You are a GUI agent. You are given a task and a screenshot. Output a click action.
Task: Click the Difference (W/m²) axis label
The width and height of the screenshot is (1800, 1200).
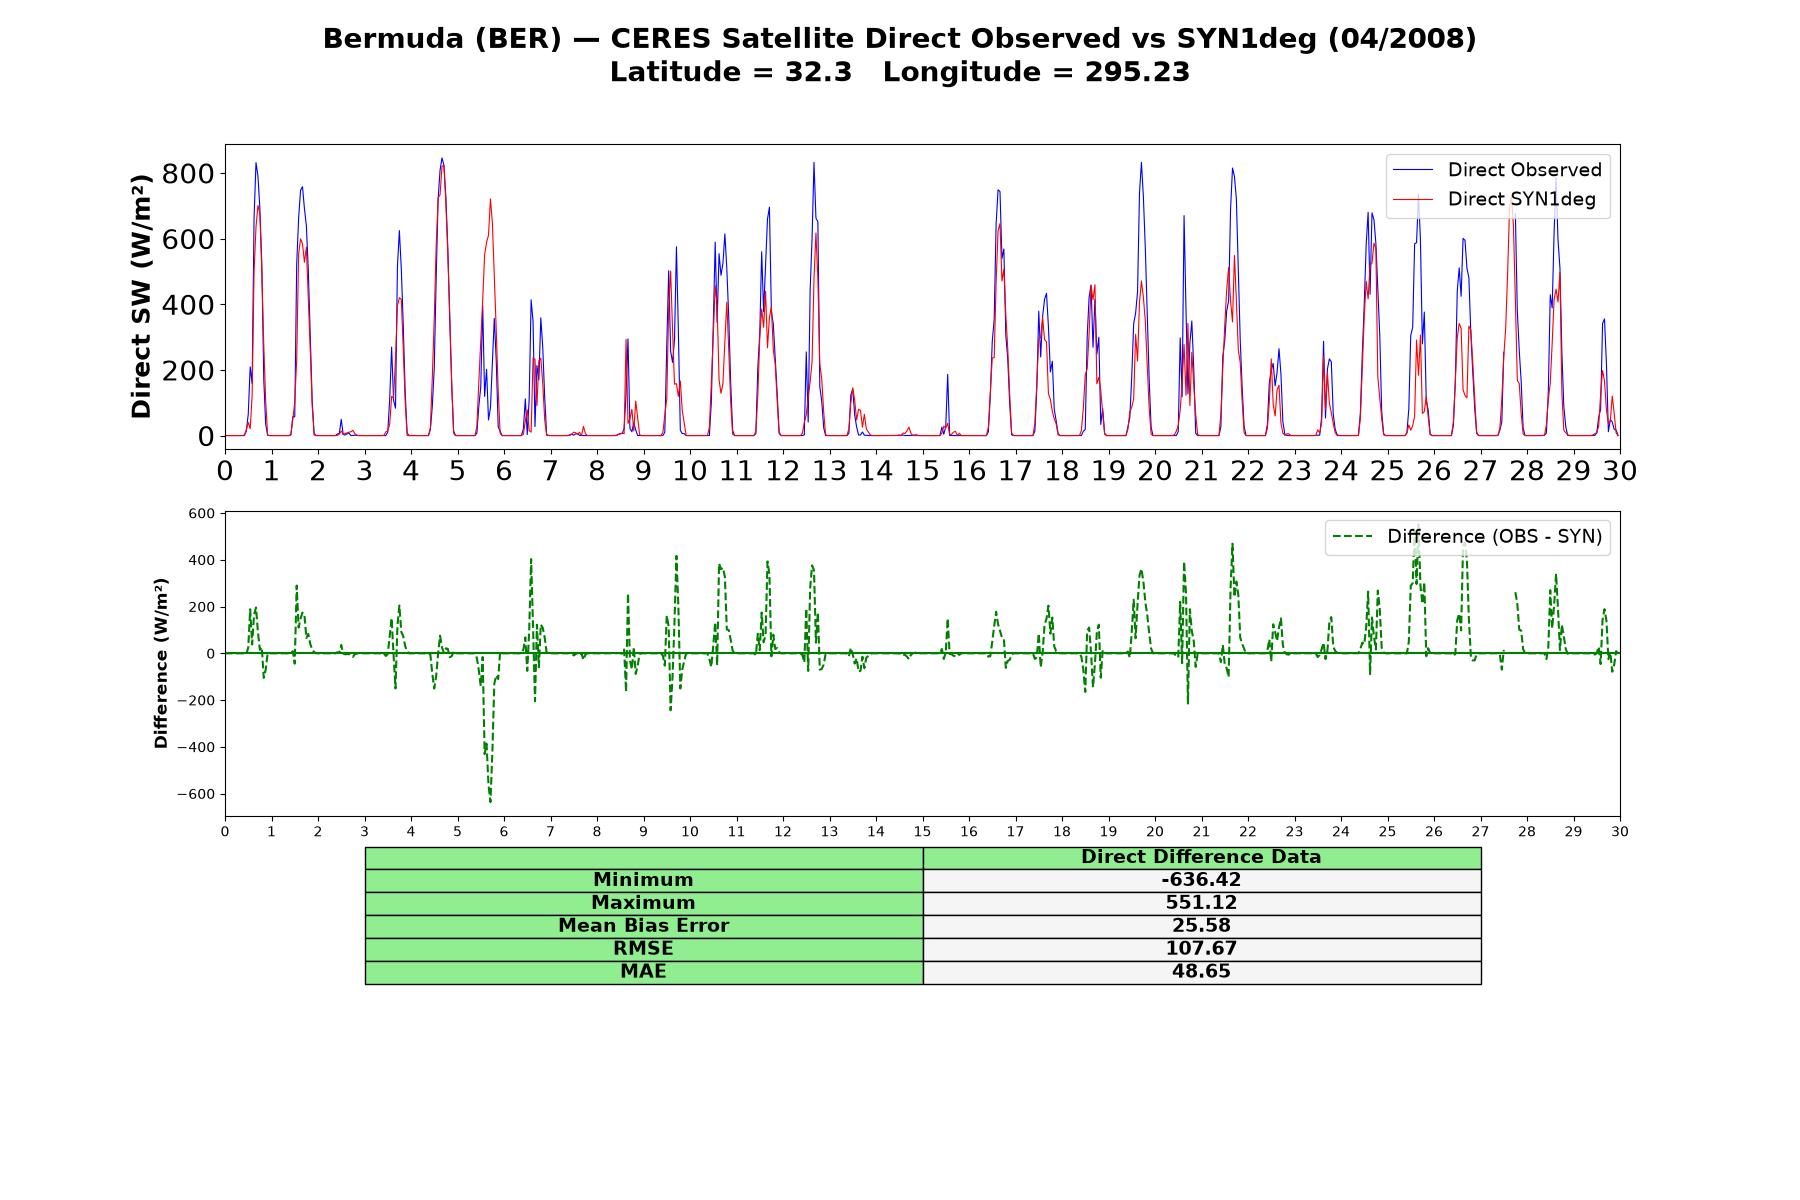(x=161, y=663)
